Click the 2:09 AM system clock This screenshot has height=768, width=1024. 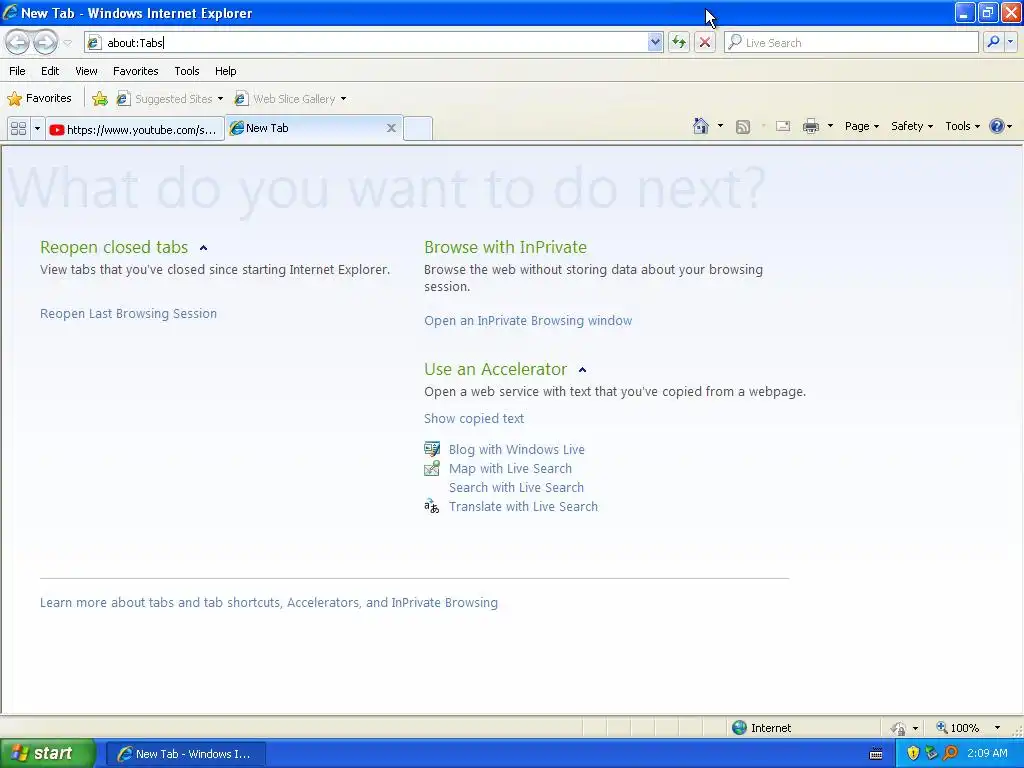coord(987,753)
